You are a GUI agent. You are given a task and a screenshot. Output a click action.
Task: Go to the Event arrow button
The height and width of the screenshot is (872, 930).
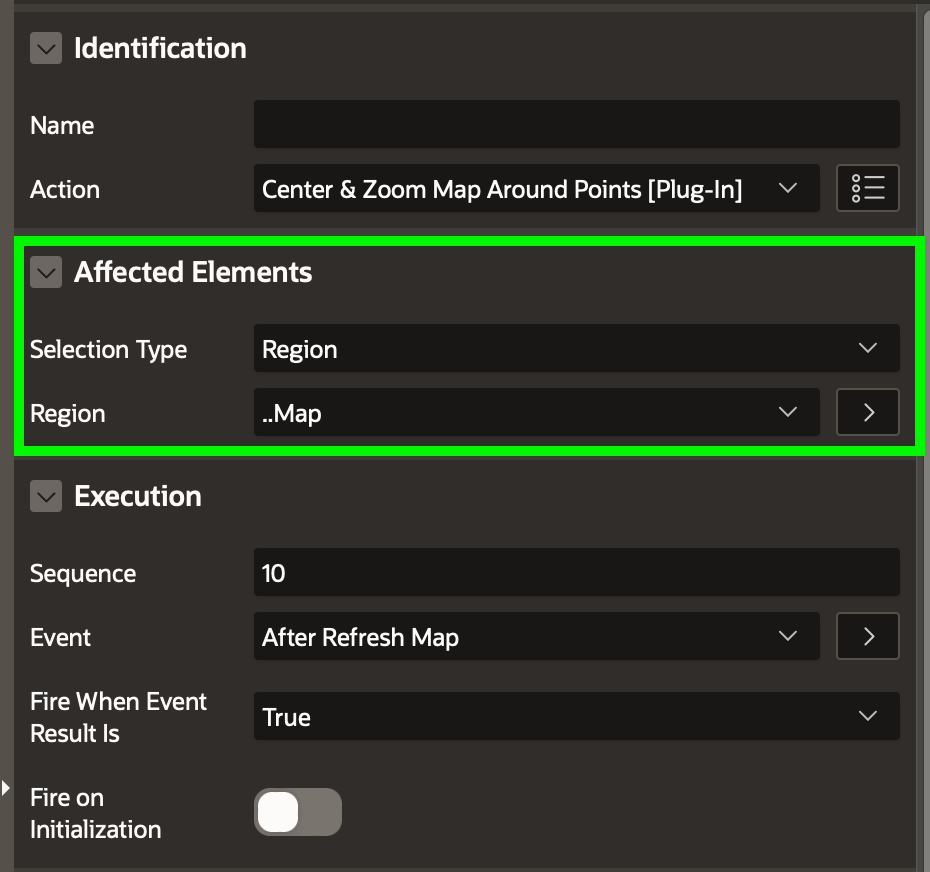click(867, 637)
